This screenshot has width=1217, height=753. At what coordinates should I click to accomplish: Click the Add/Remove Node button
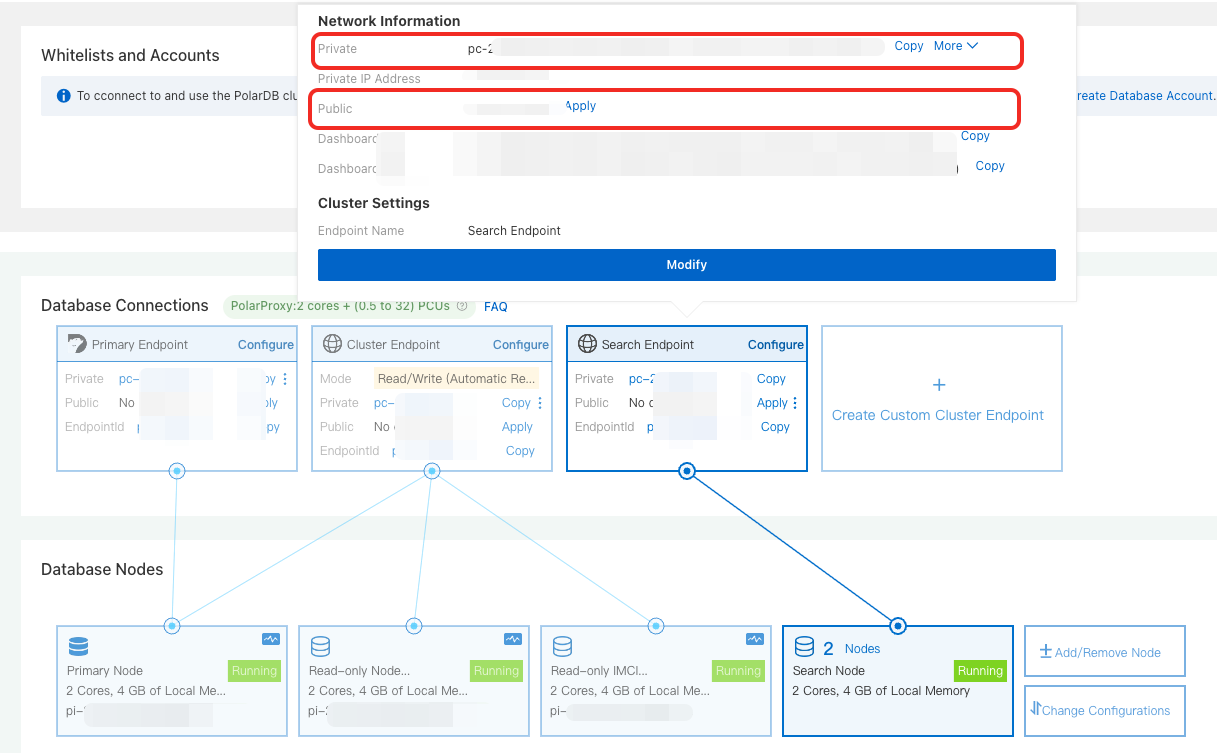pos(1105,652)
